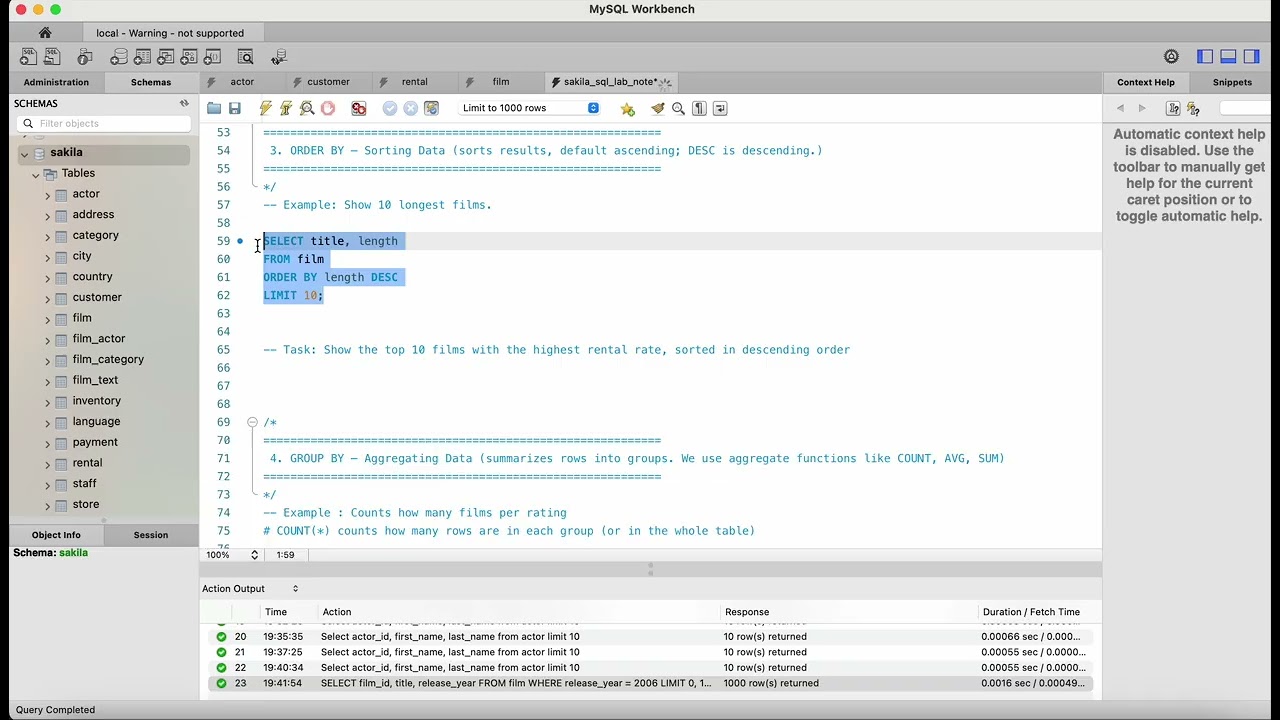The height and width of the screenshot is (720, 1280).
Task: Reconnect to DBMS icon
Action: pyautogui.click(x=279, y=57)
